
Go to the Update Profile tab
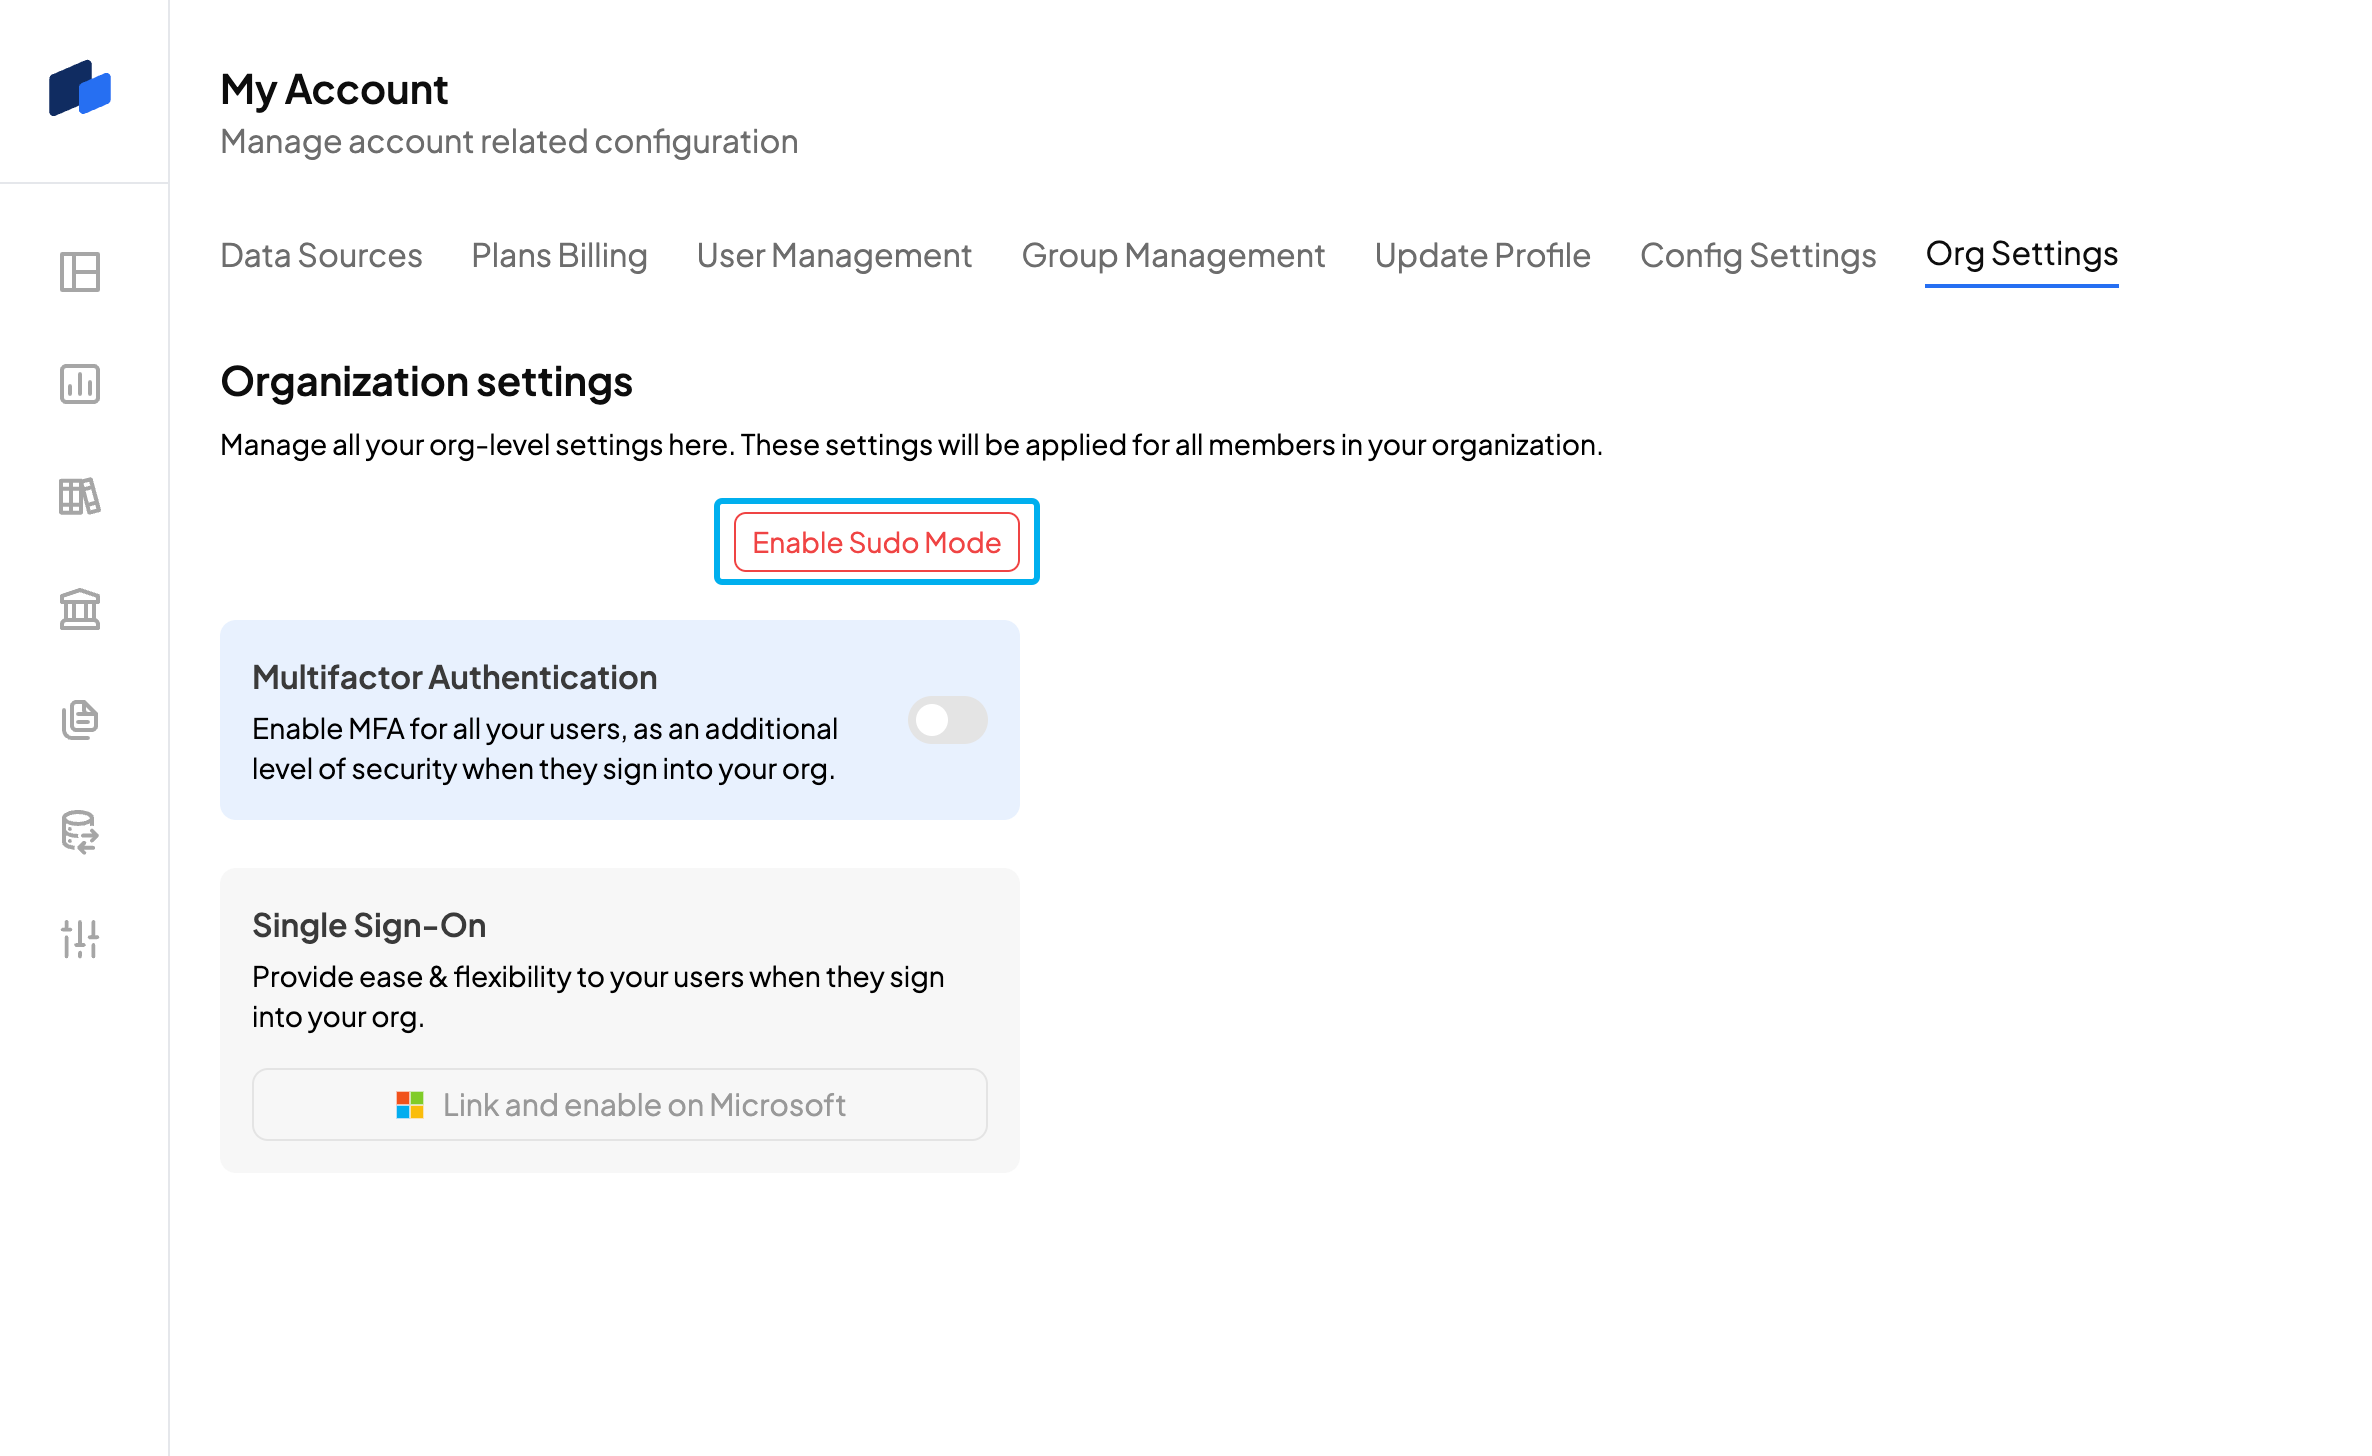coord(1482,256)
